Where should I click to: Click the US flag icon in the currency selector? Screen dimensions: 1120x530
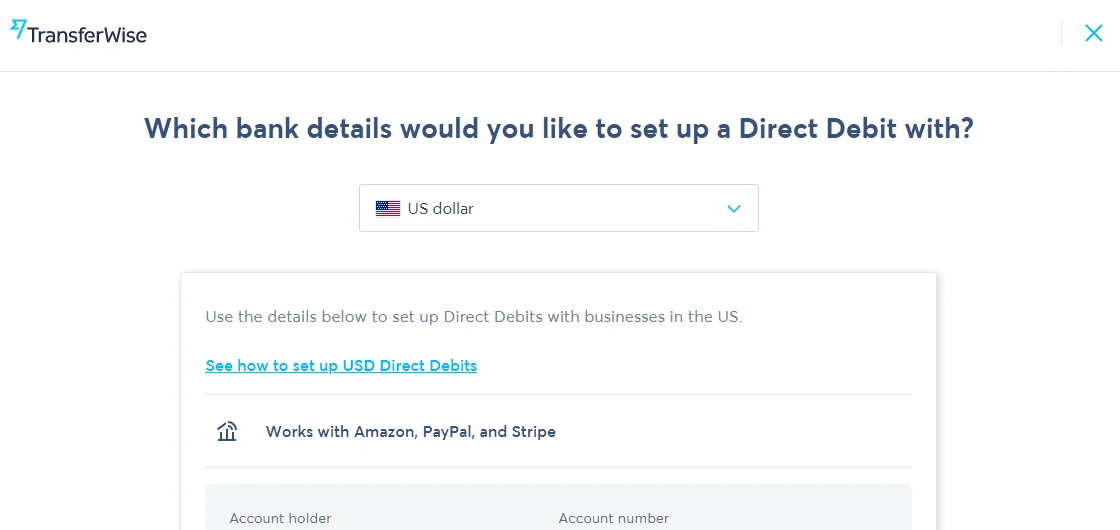(388, 209)
